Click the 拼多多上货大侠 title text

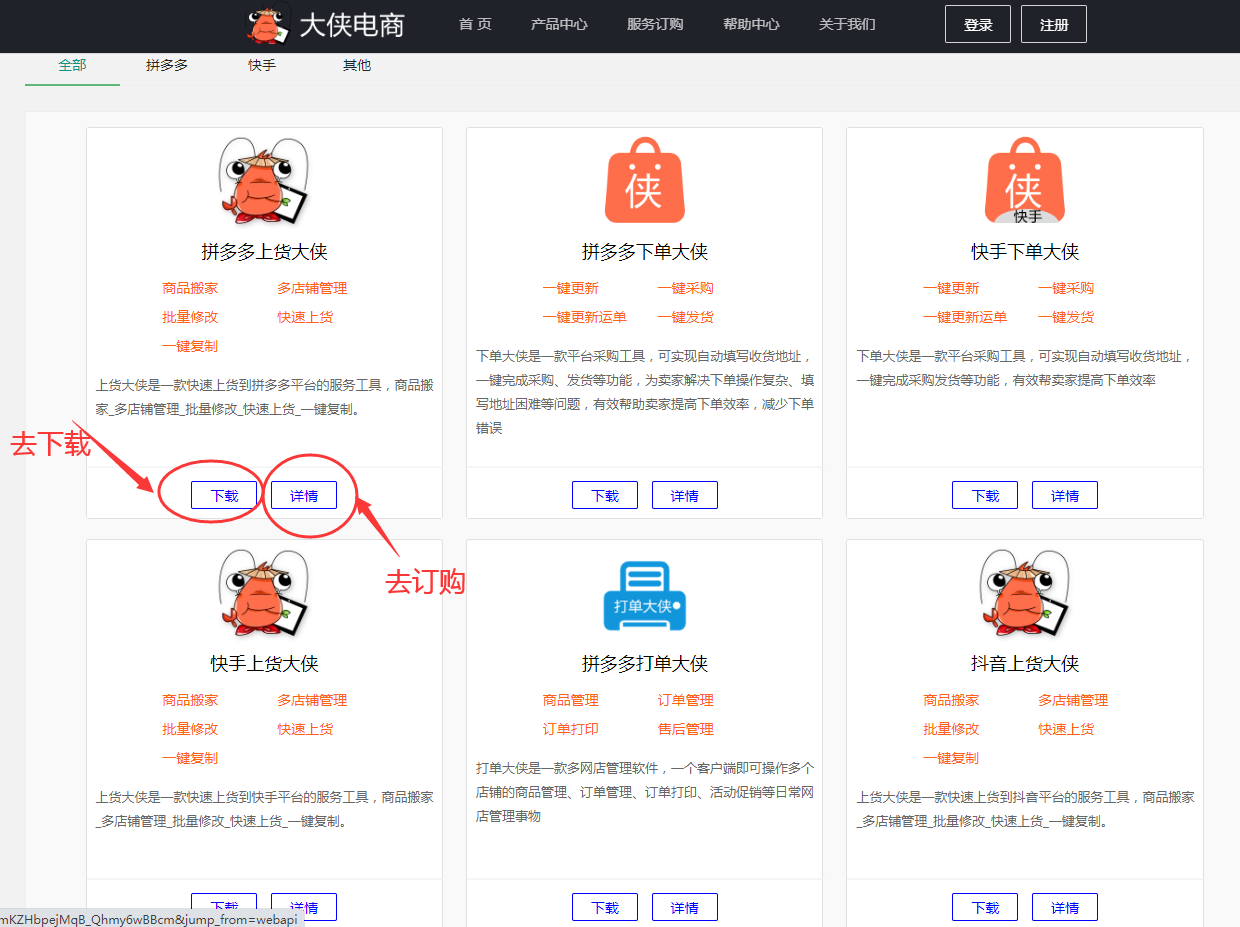click(x=264, y=252)
